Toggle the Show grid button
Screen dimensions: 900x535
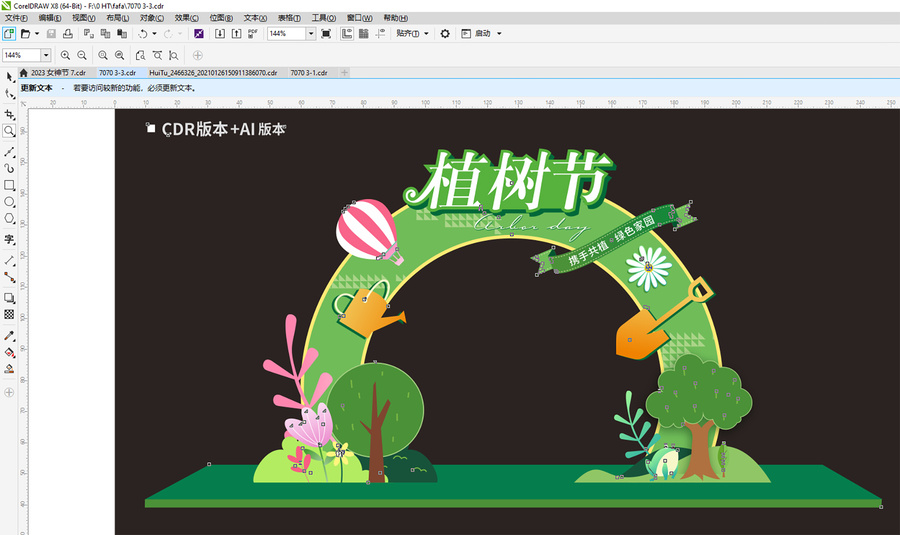point(363,34)
